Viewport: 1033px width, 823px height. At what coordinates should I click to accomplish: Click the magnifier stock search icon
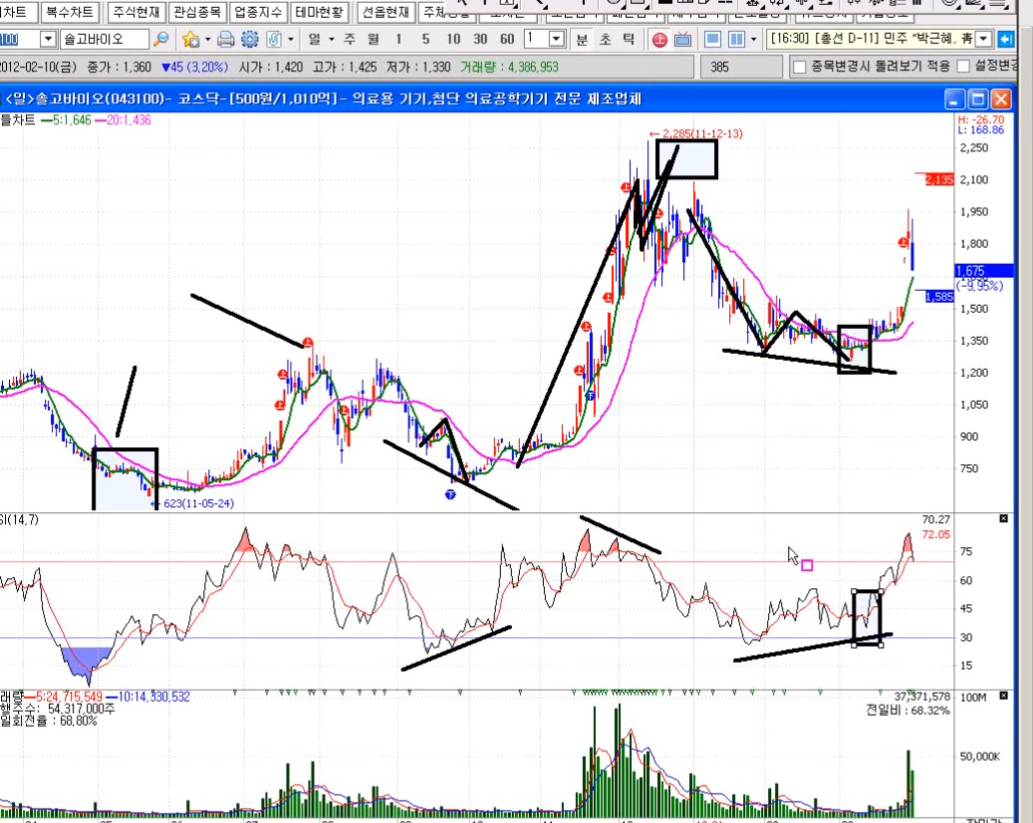161,39
